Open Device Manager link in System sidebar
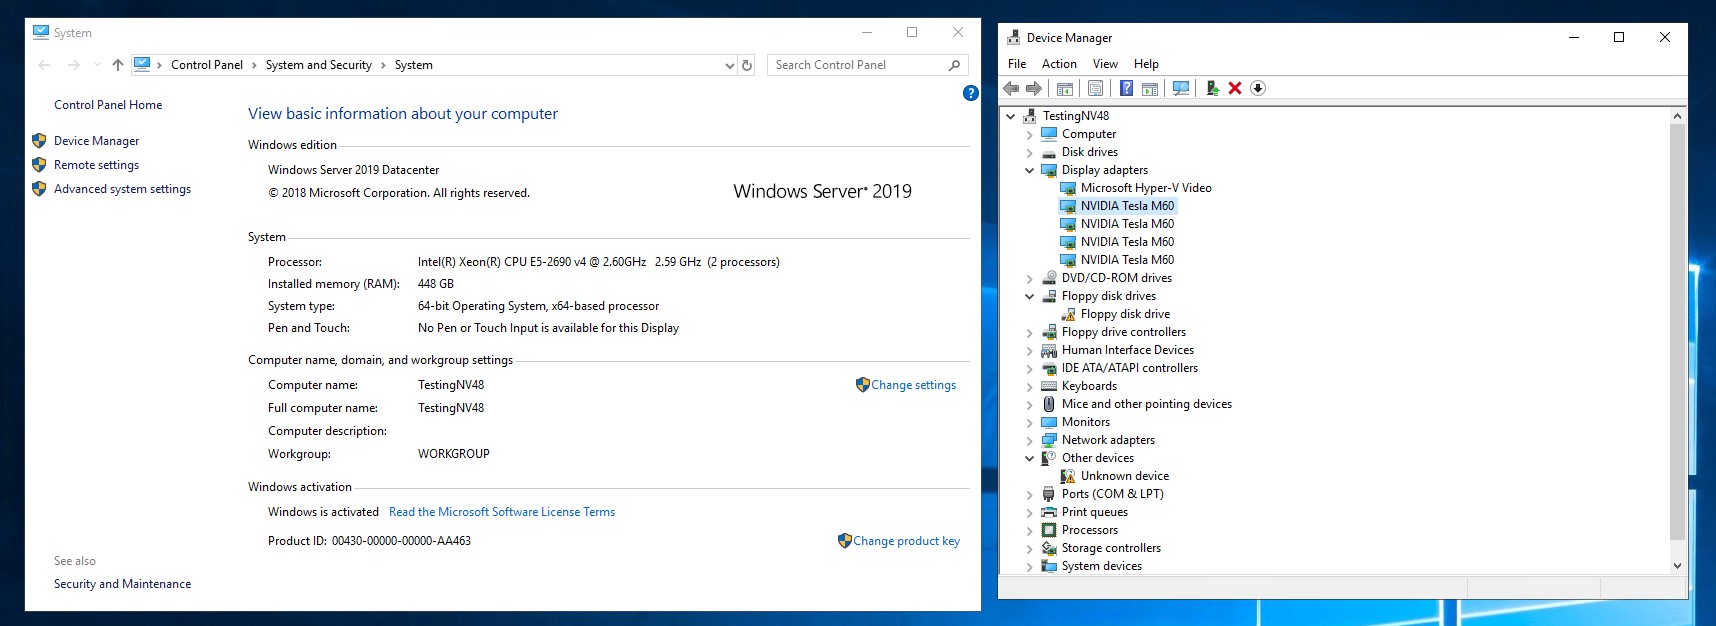 [x=96, y=141]
